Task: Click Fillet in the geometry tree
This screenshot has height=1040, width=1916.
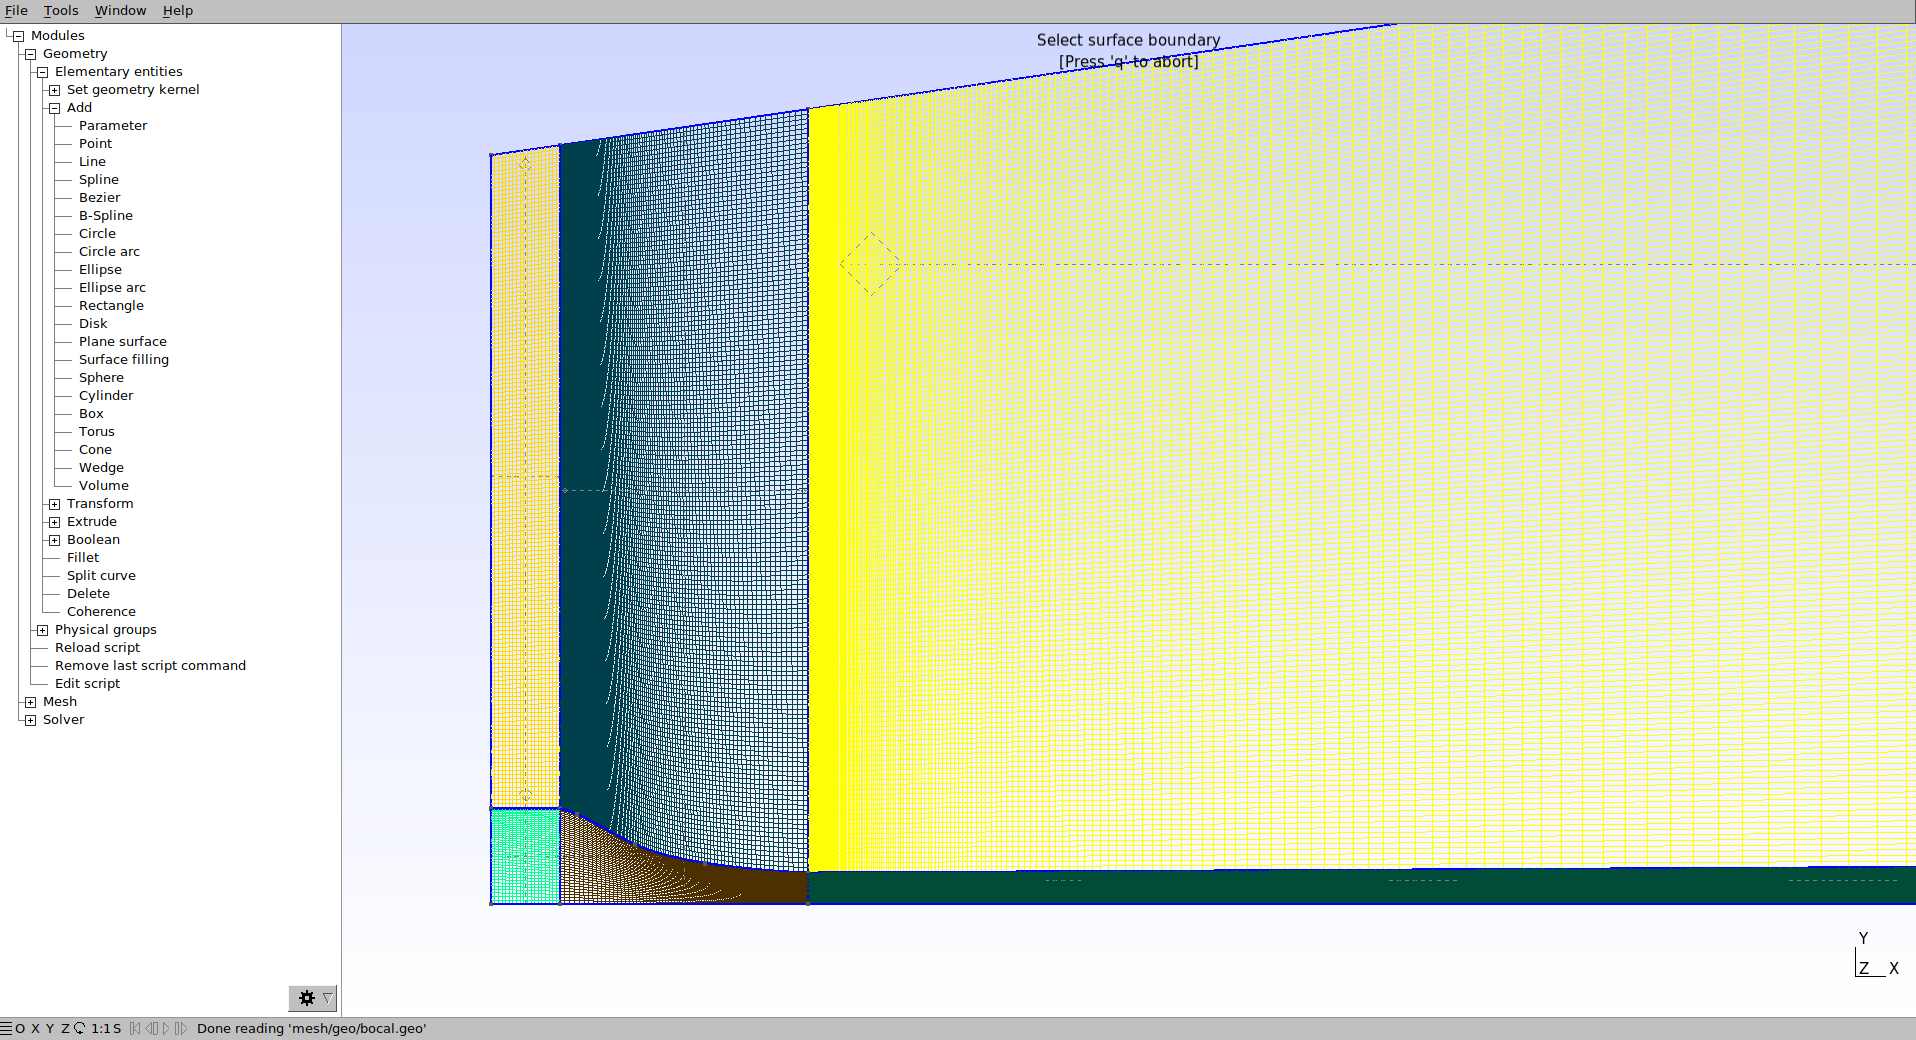Action: 83,558
